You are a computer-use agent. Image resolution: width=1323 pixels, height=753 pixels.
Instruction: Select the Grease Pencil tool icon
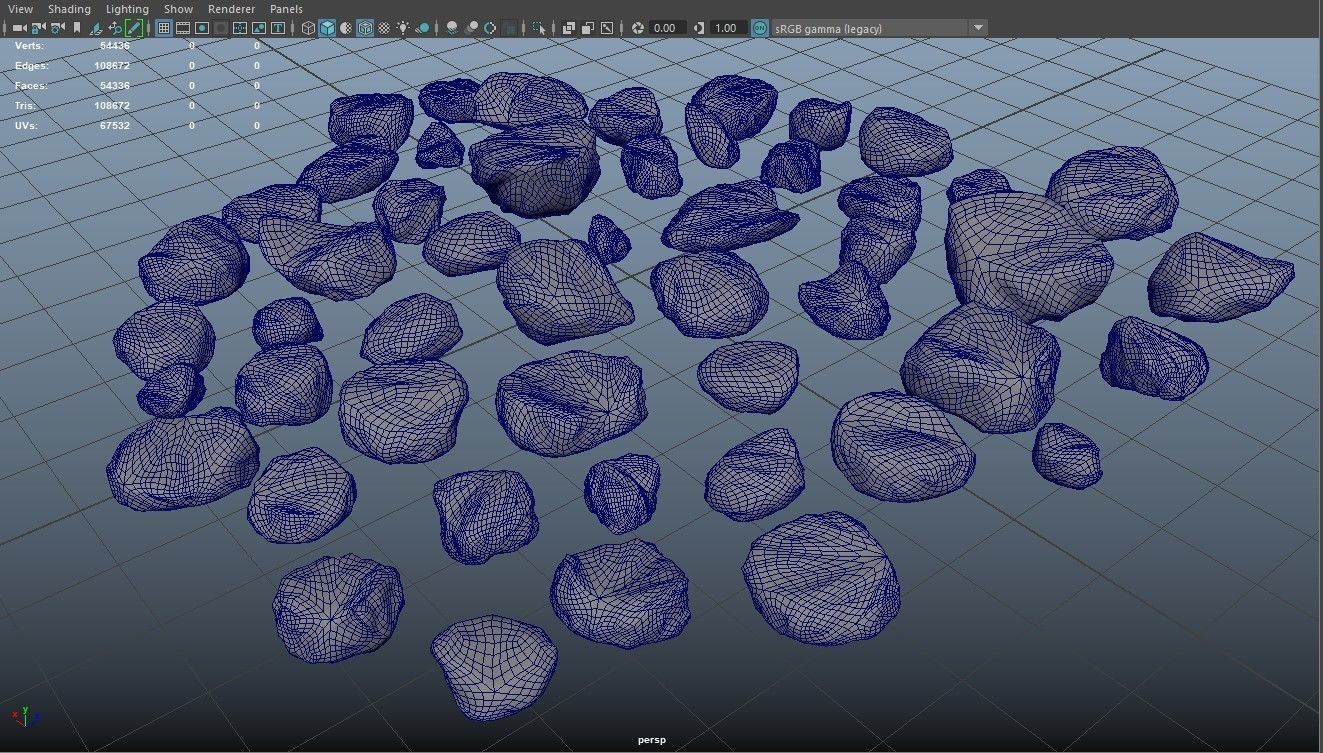tap(134, 28)
